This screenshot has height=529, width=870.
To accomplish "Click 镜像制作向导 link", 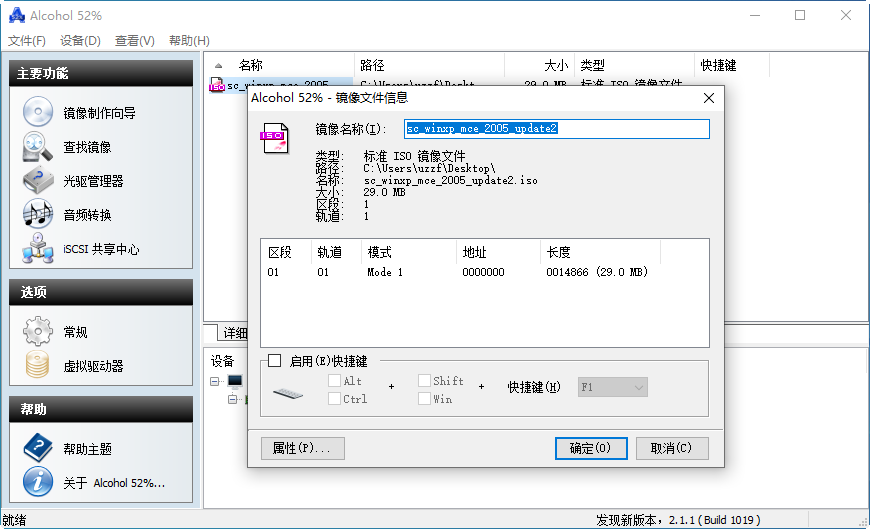I will [x=99, y=113].
